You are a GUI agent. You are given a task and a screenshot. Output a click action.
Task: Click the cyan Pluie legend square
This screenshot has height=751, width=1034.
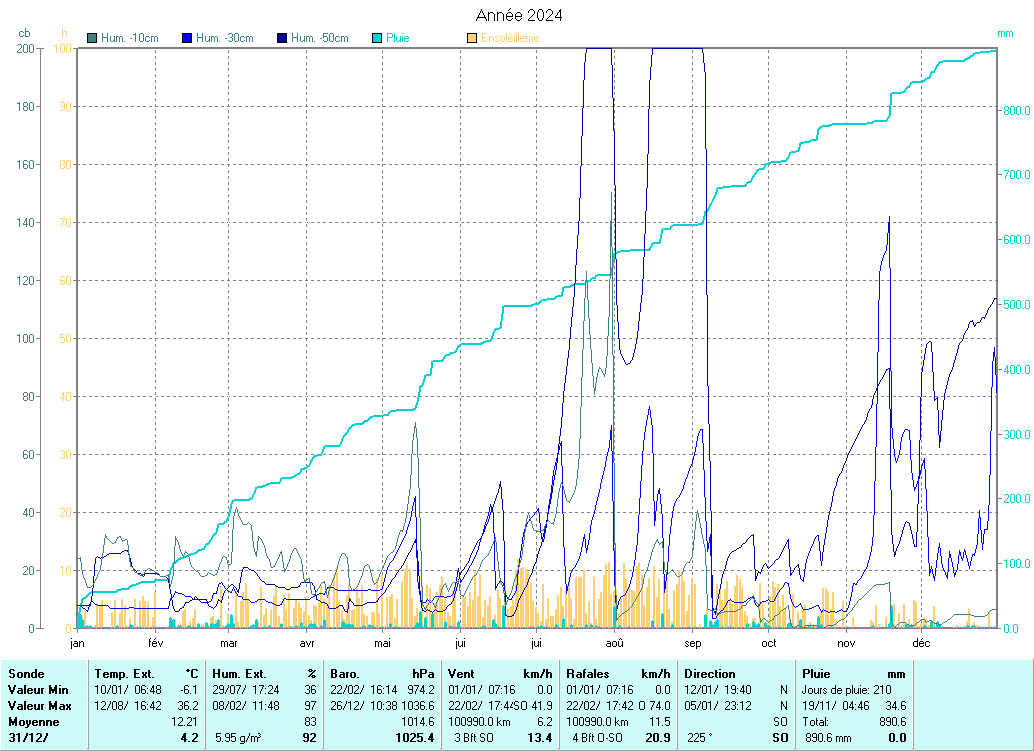[x=377, y=38]
